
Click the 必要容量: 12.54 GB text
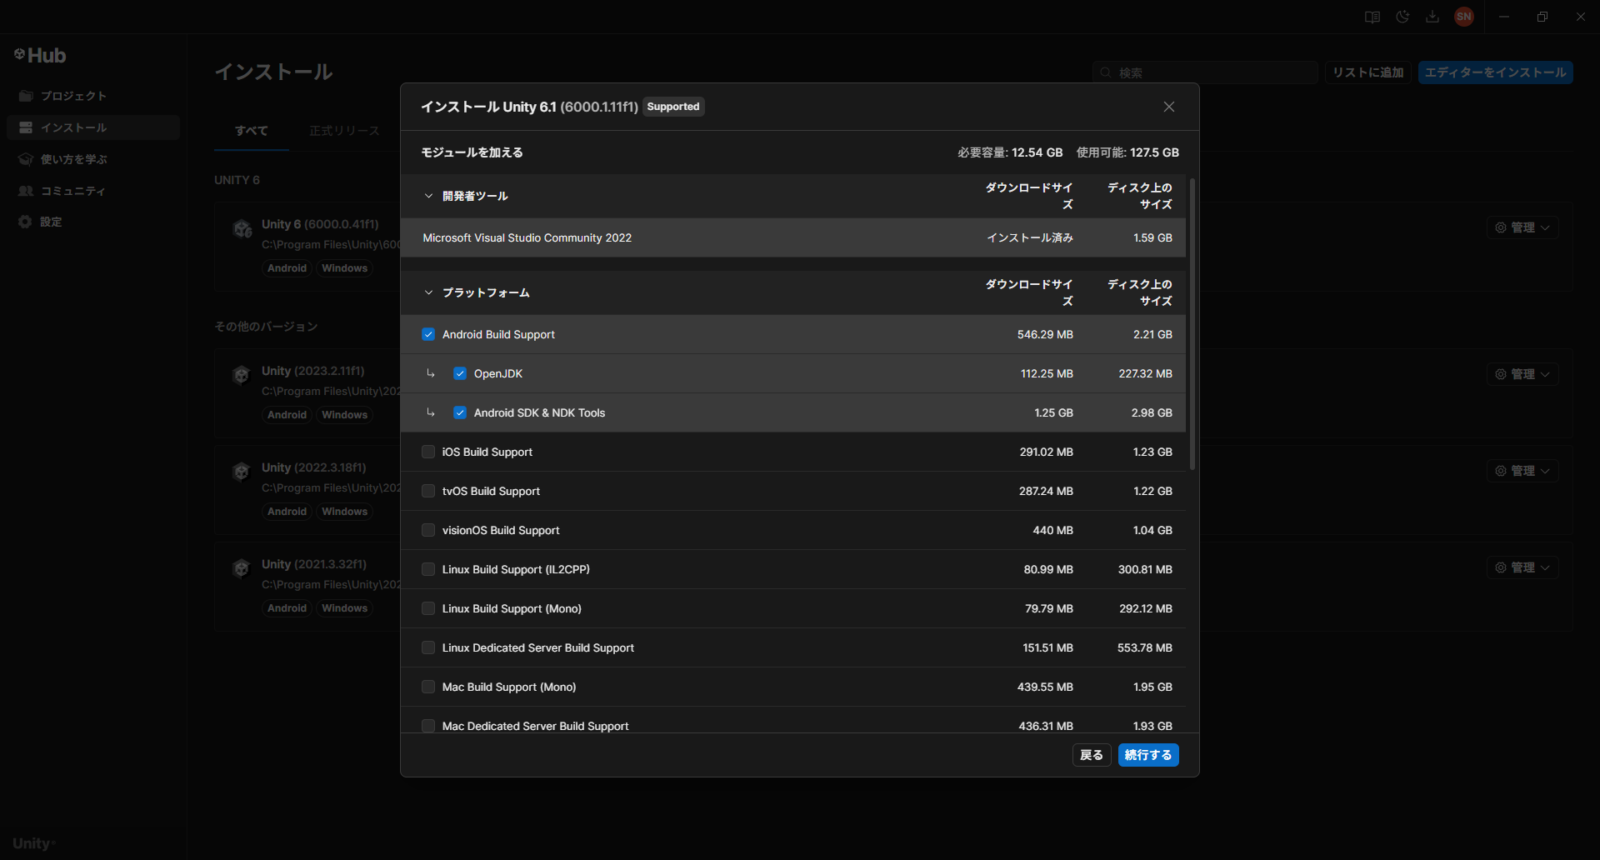(x=1010, y=153)
